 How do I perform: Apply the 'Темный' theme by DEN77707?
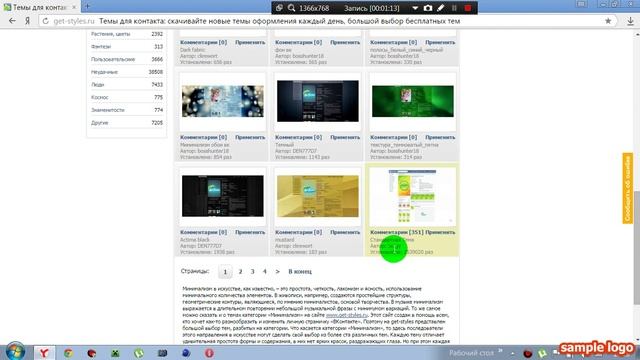345,138
